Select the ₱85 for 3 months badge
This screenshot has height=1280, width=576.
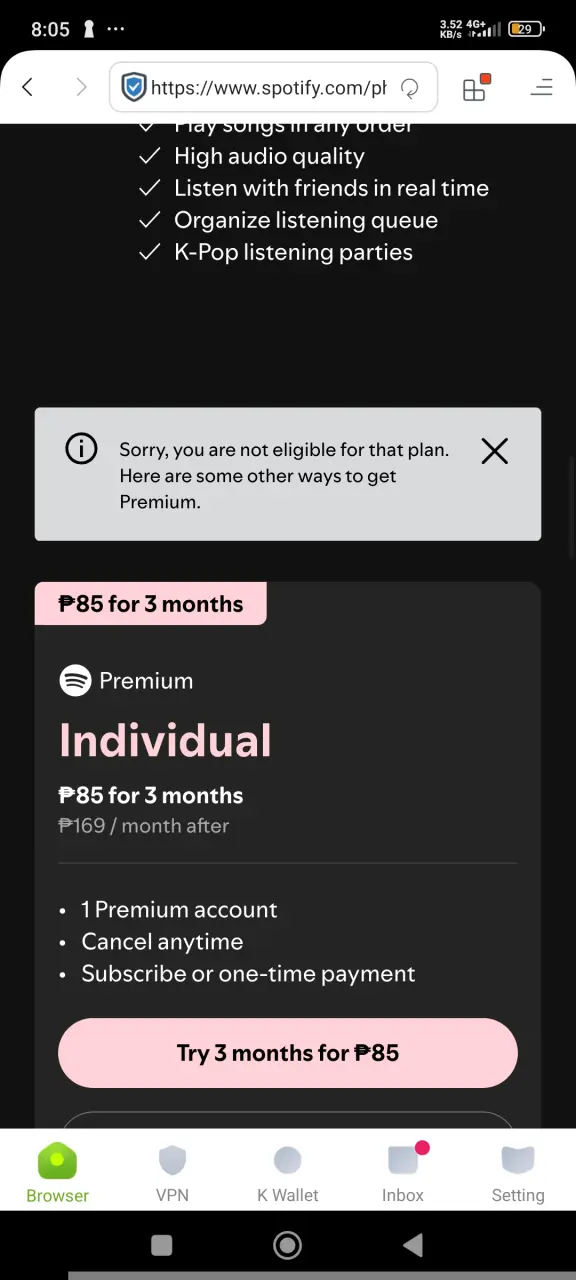point(151,604)
